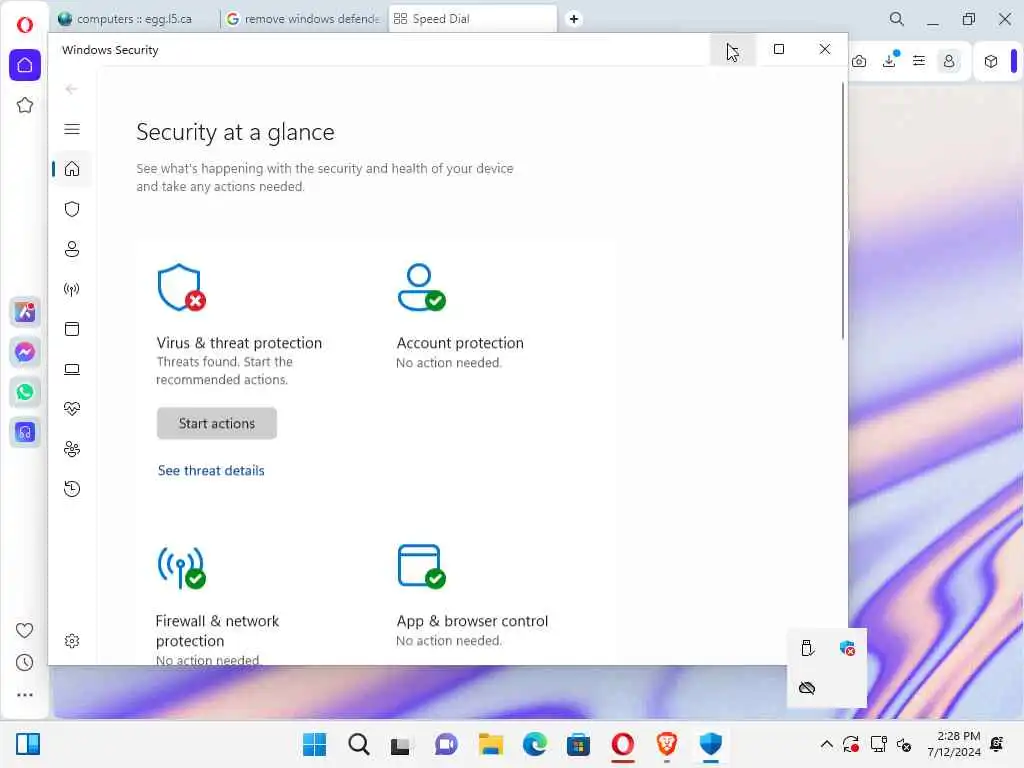Click muted volume icon in system tray

904,744
